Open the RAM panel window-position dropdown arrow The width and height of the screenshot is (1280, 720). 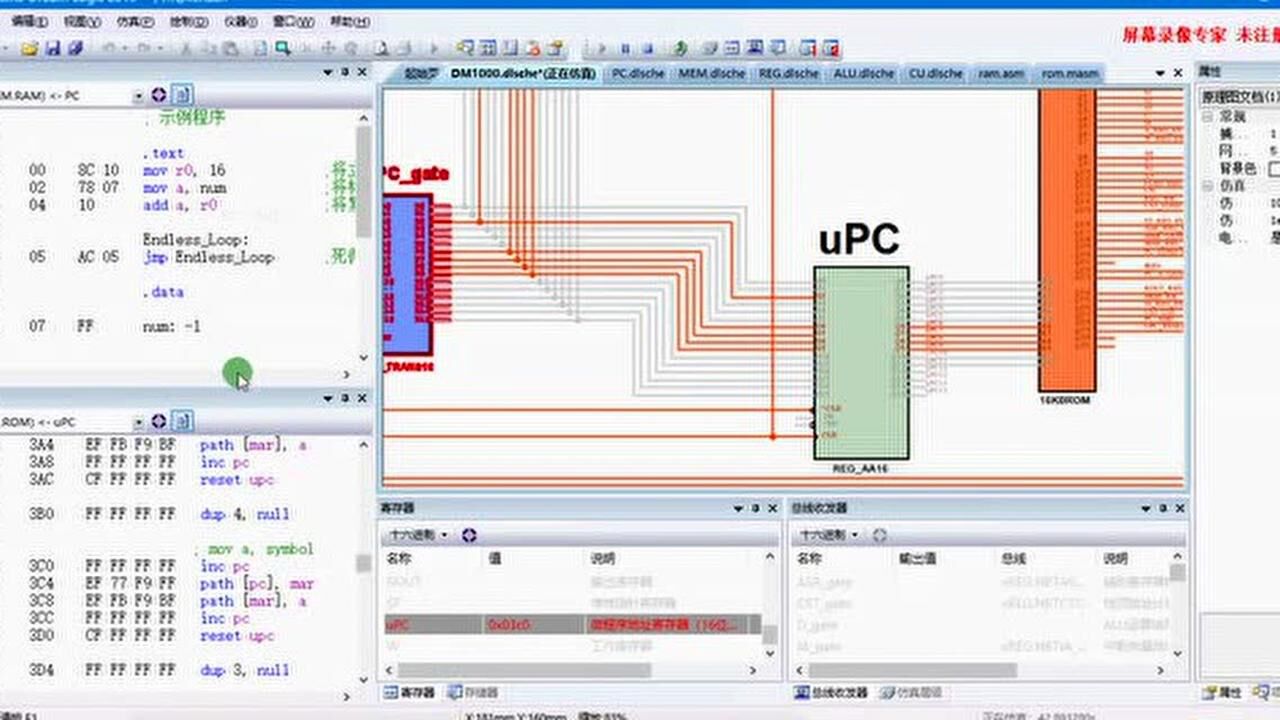pos(328,72)
